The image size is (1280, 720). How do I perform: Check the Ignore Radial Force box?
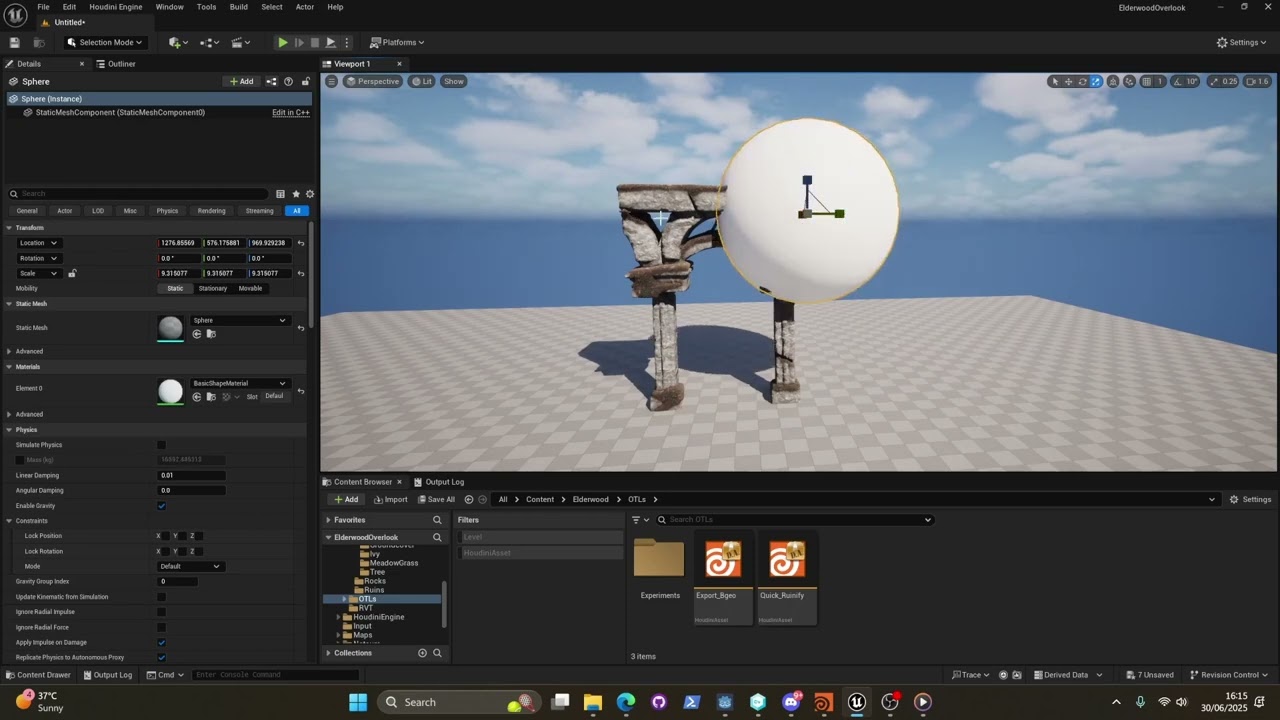(x=162, y=627)
